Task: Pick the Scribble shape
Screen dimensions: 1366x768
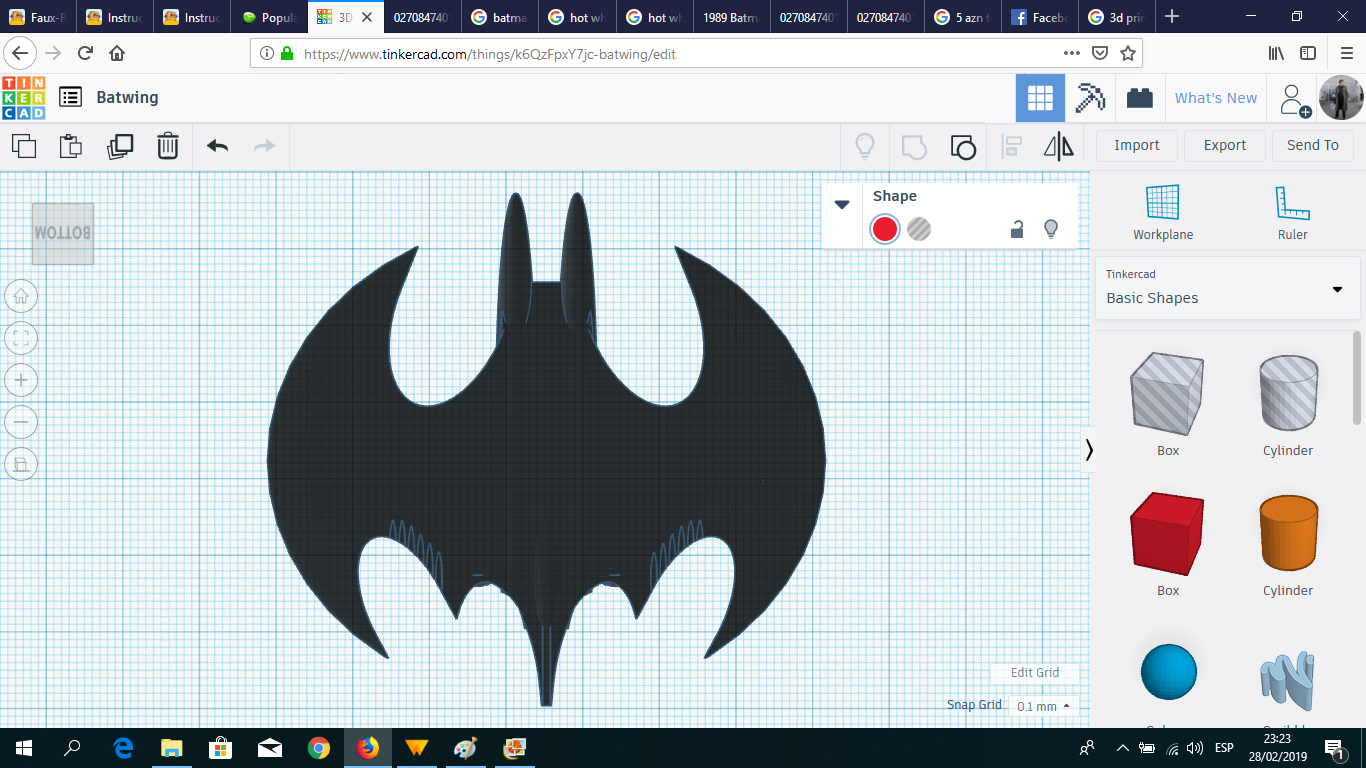Action: tap(1288, 682)
